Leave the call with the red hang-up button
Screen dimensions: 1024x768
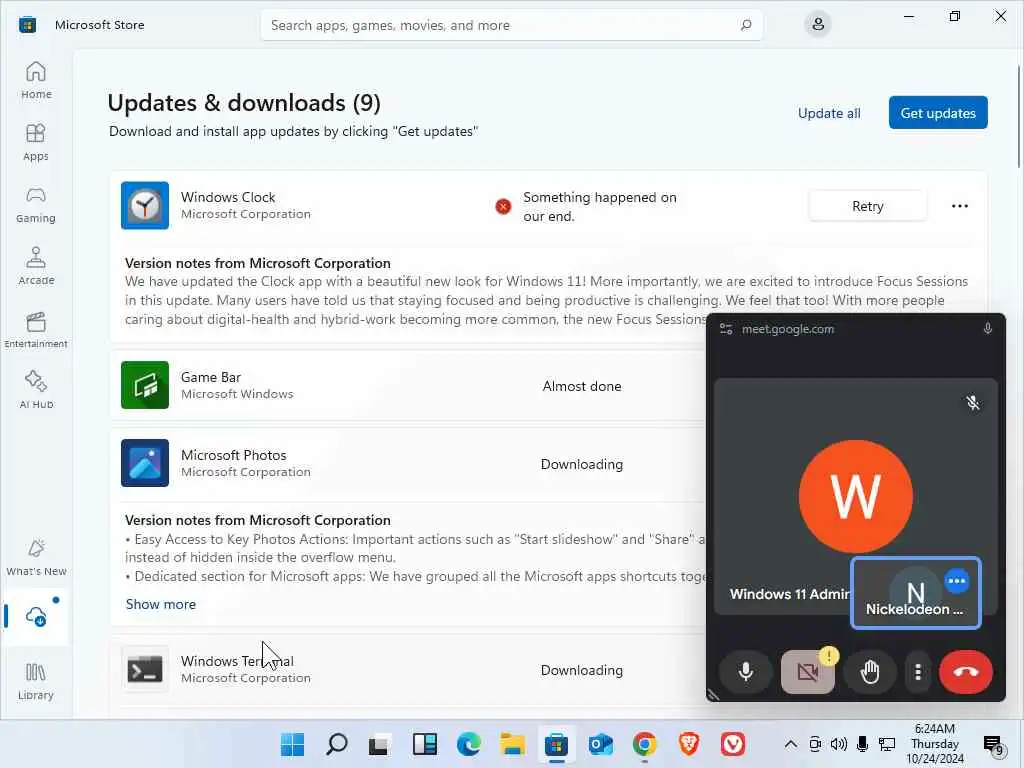pos(965,671)
